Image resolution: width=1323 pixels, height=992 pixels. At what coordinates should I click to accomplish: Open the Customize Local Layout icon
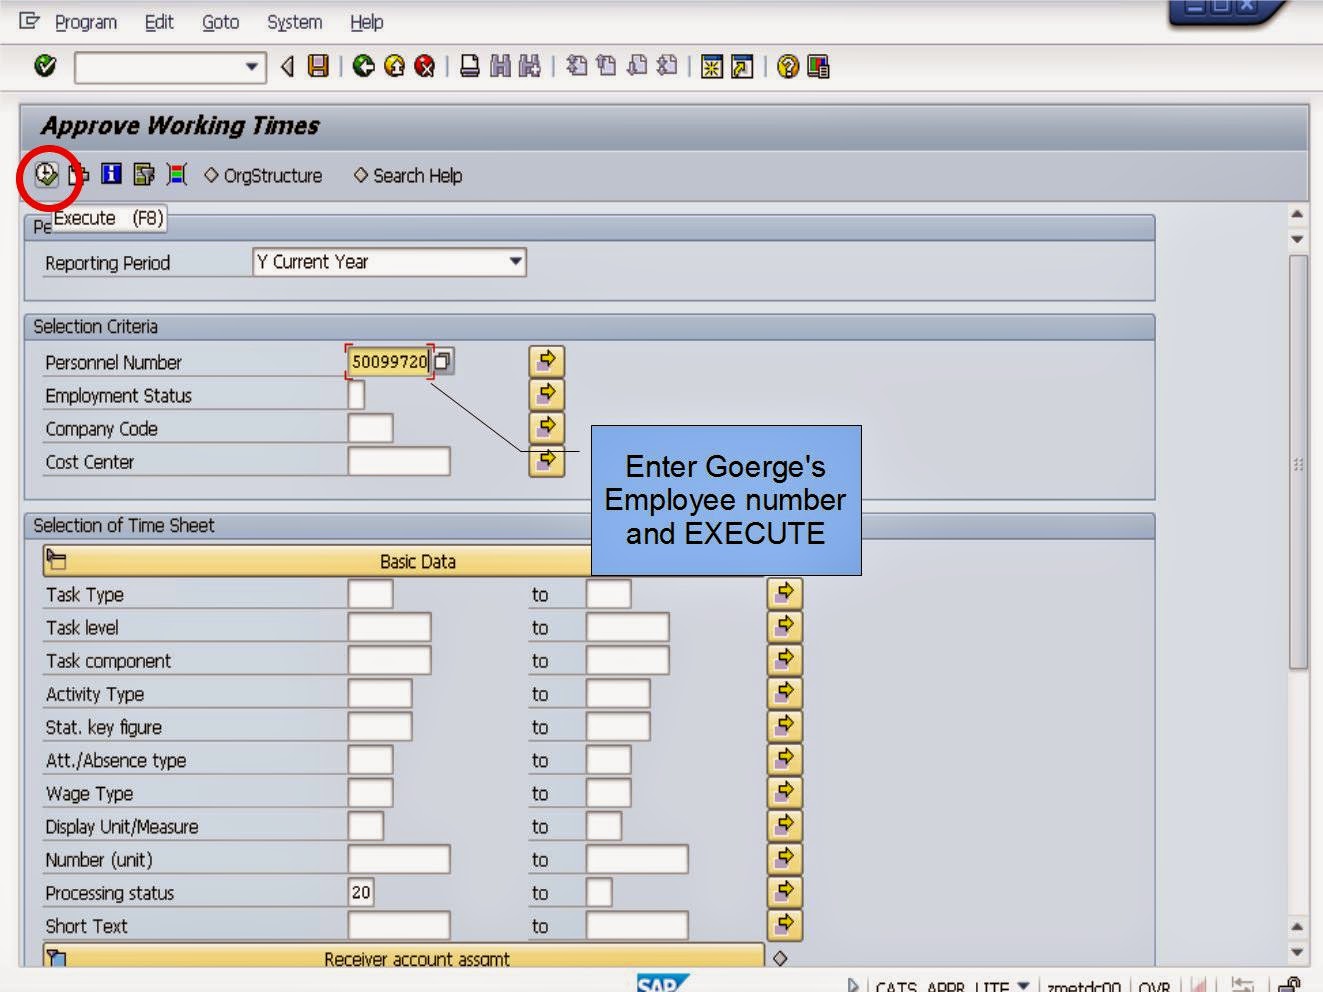pyautogui.click(x=818, y=67)
